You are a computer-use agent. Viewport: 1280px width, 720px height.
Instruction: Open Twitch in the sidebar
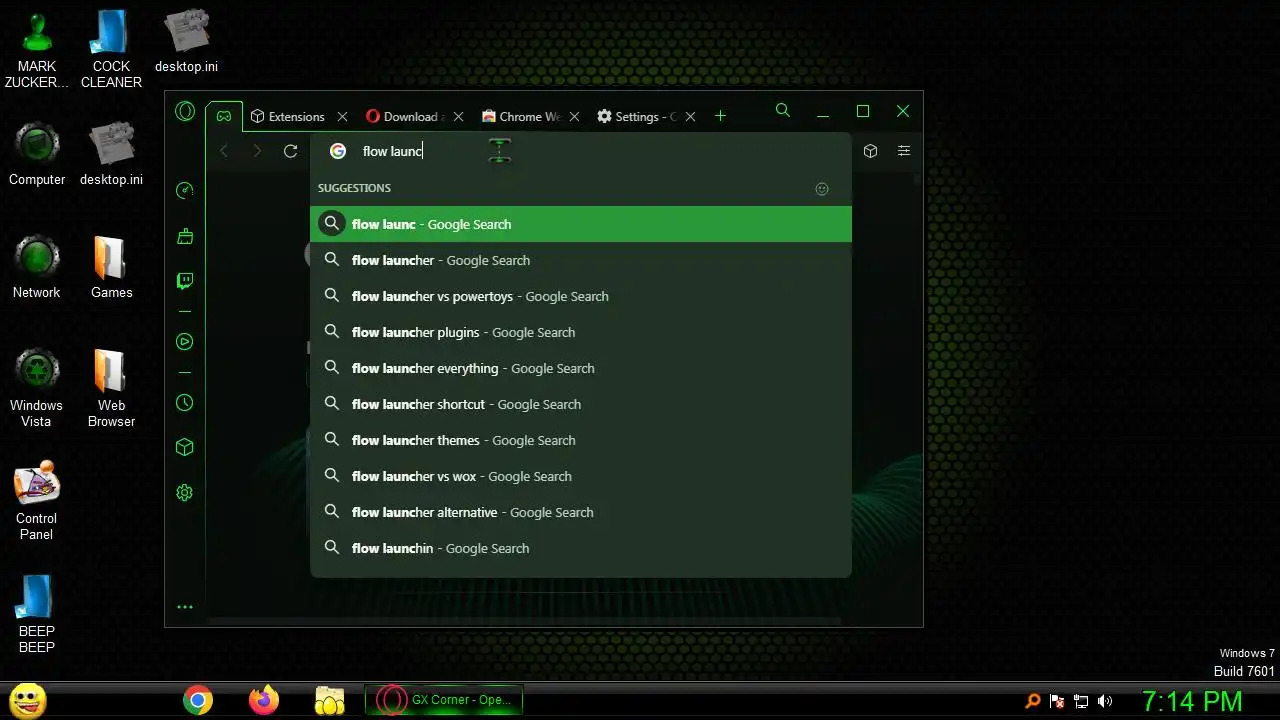184,281
